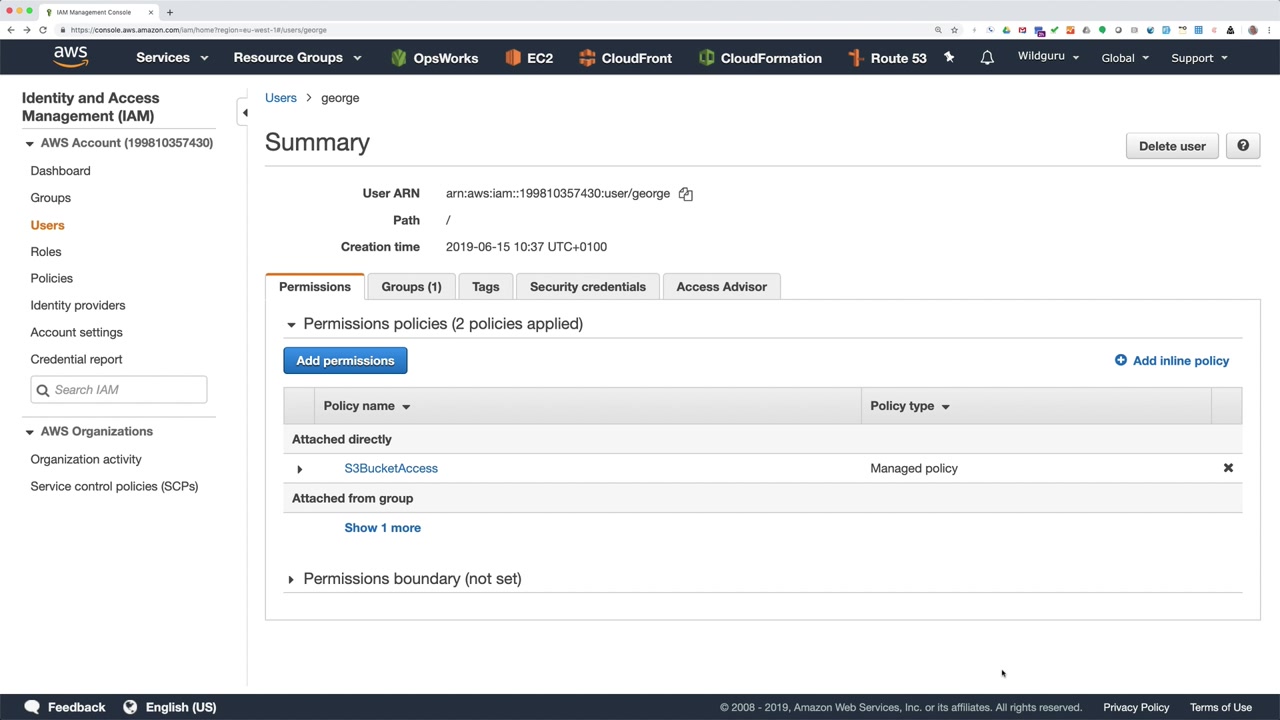
Task: Open a new browser tab
Action: [170, 12]
